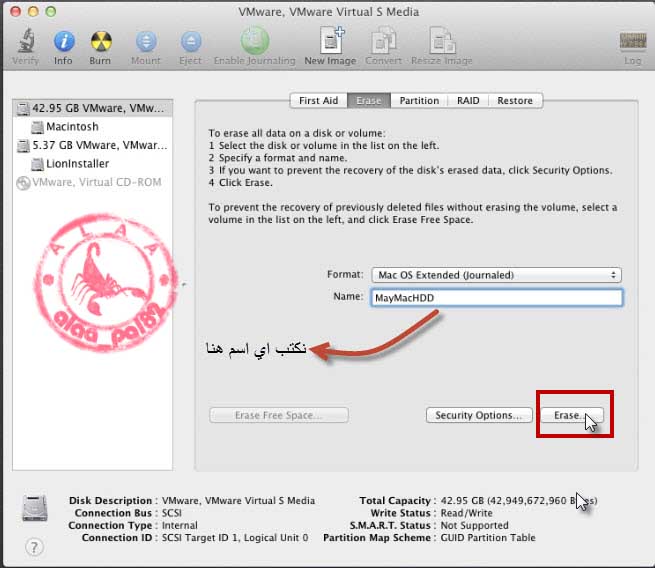Switch to the Partition tab

(419, 101)
